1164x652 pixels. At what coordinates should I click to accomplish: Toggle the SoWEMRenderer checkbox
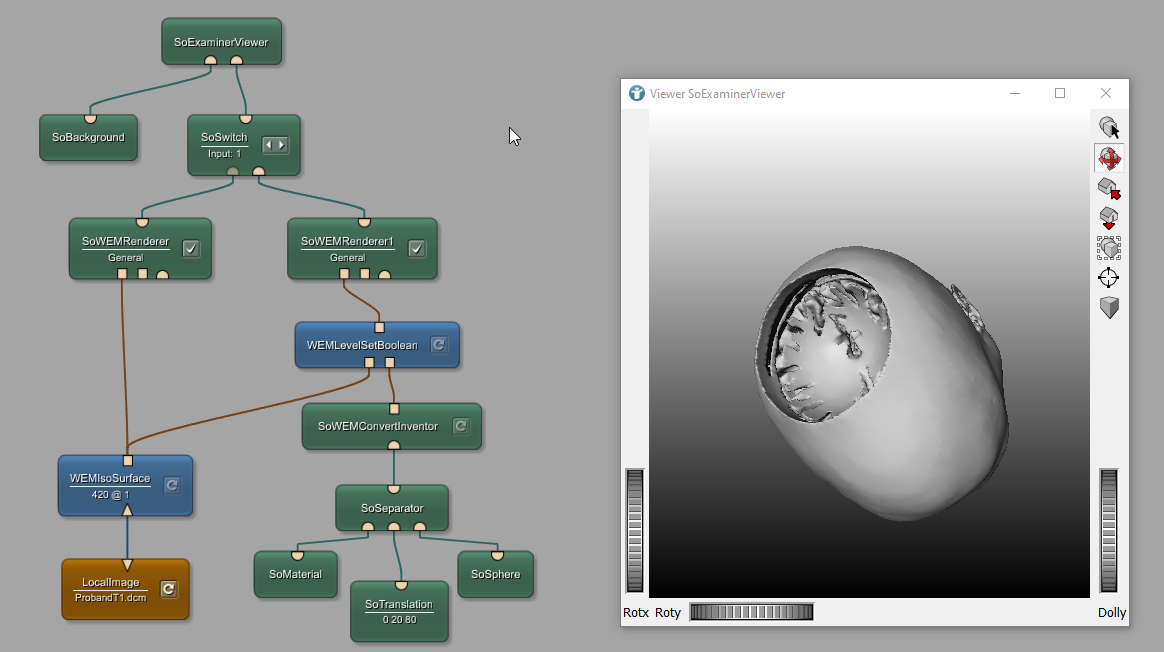tap(191, 249)
